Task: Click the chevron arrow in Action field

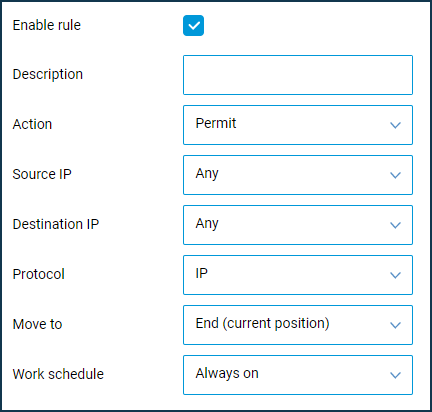Action: click(395, 125)
